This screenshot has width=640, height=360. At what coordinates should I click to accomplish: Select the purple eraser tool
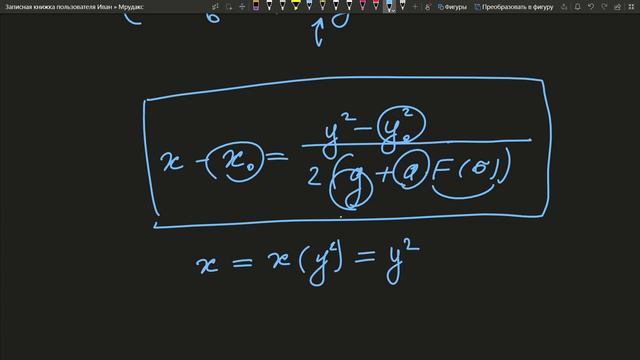256,6
